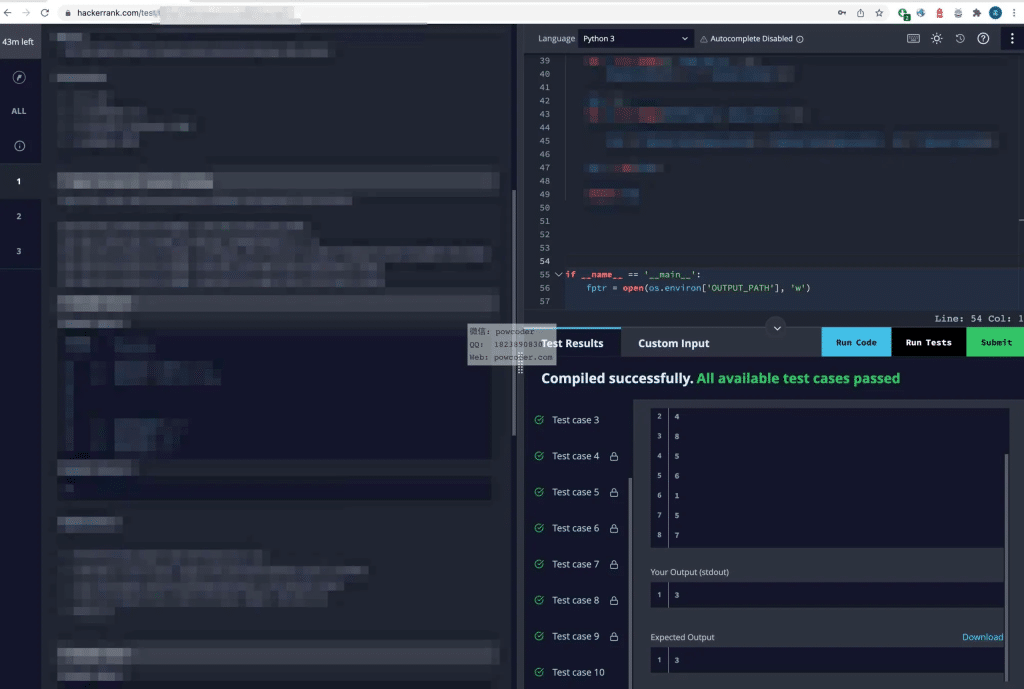Open the keyboard shortcuts panel

(x=913, y=38)
